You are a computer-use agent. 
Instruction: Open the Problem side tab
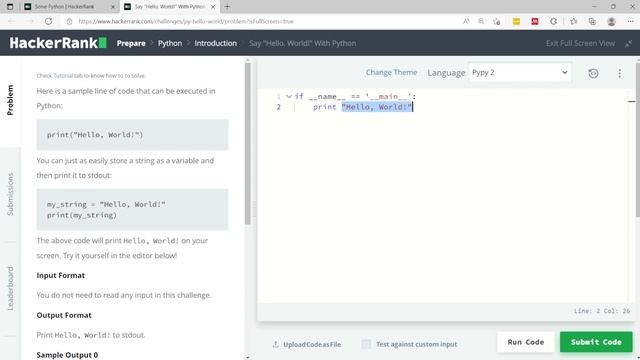pos(10,100)
